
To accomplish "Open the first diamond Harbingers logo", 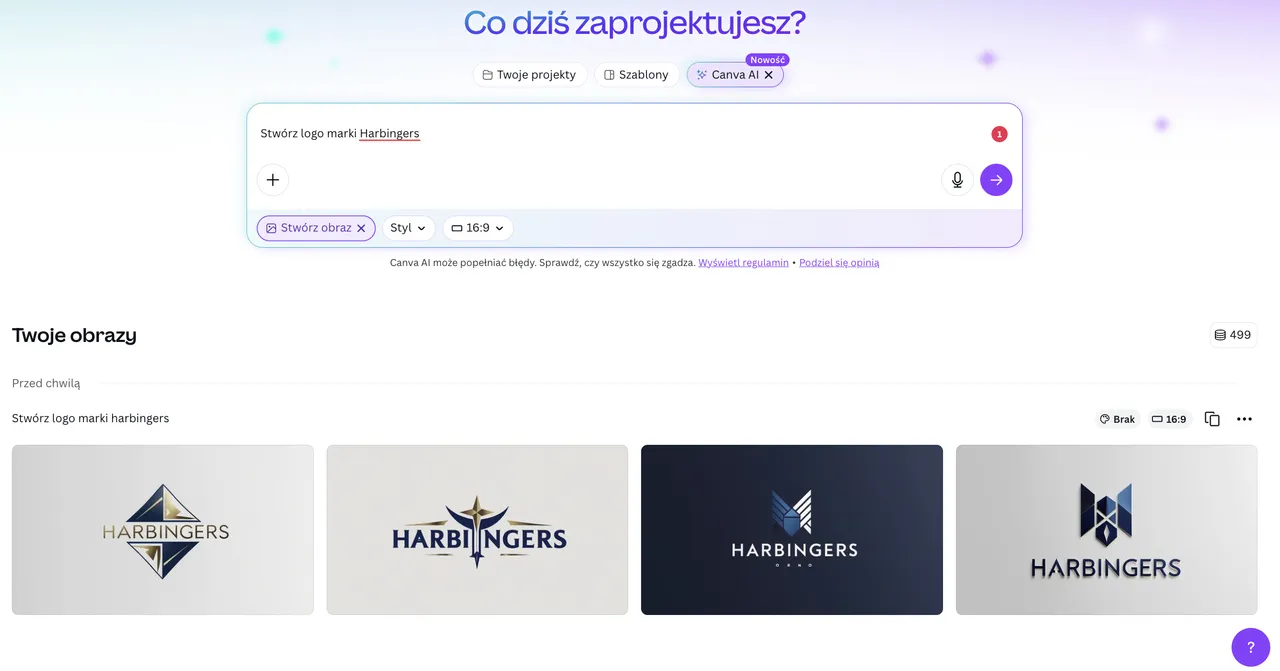I will pyautogui.click(x=162, y=530).
